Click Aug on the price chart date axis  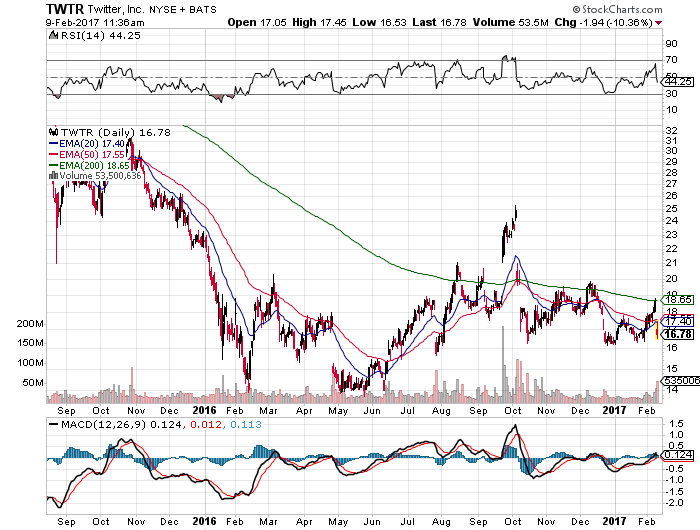click(441, 411)
